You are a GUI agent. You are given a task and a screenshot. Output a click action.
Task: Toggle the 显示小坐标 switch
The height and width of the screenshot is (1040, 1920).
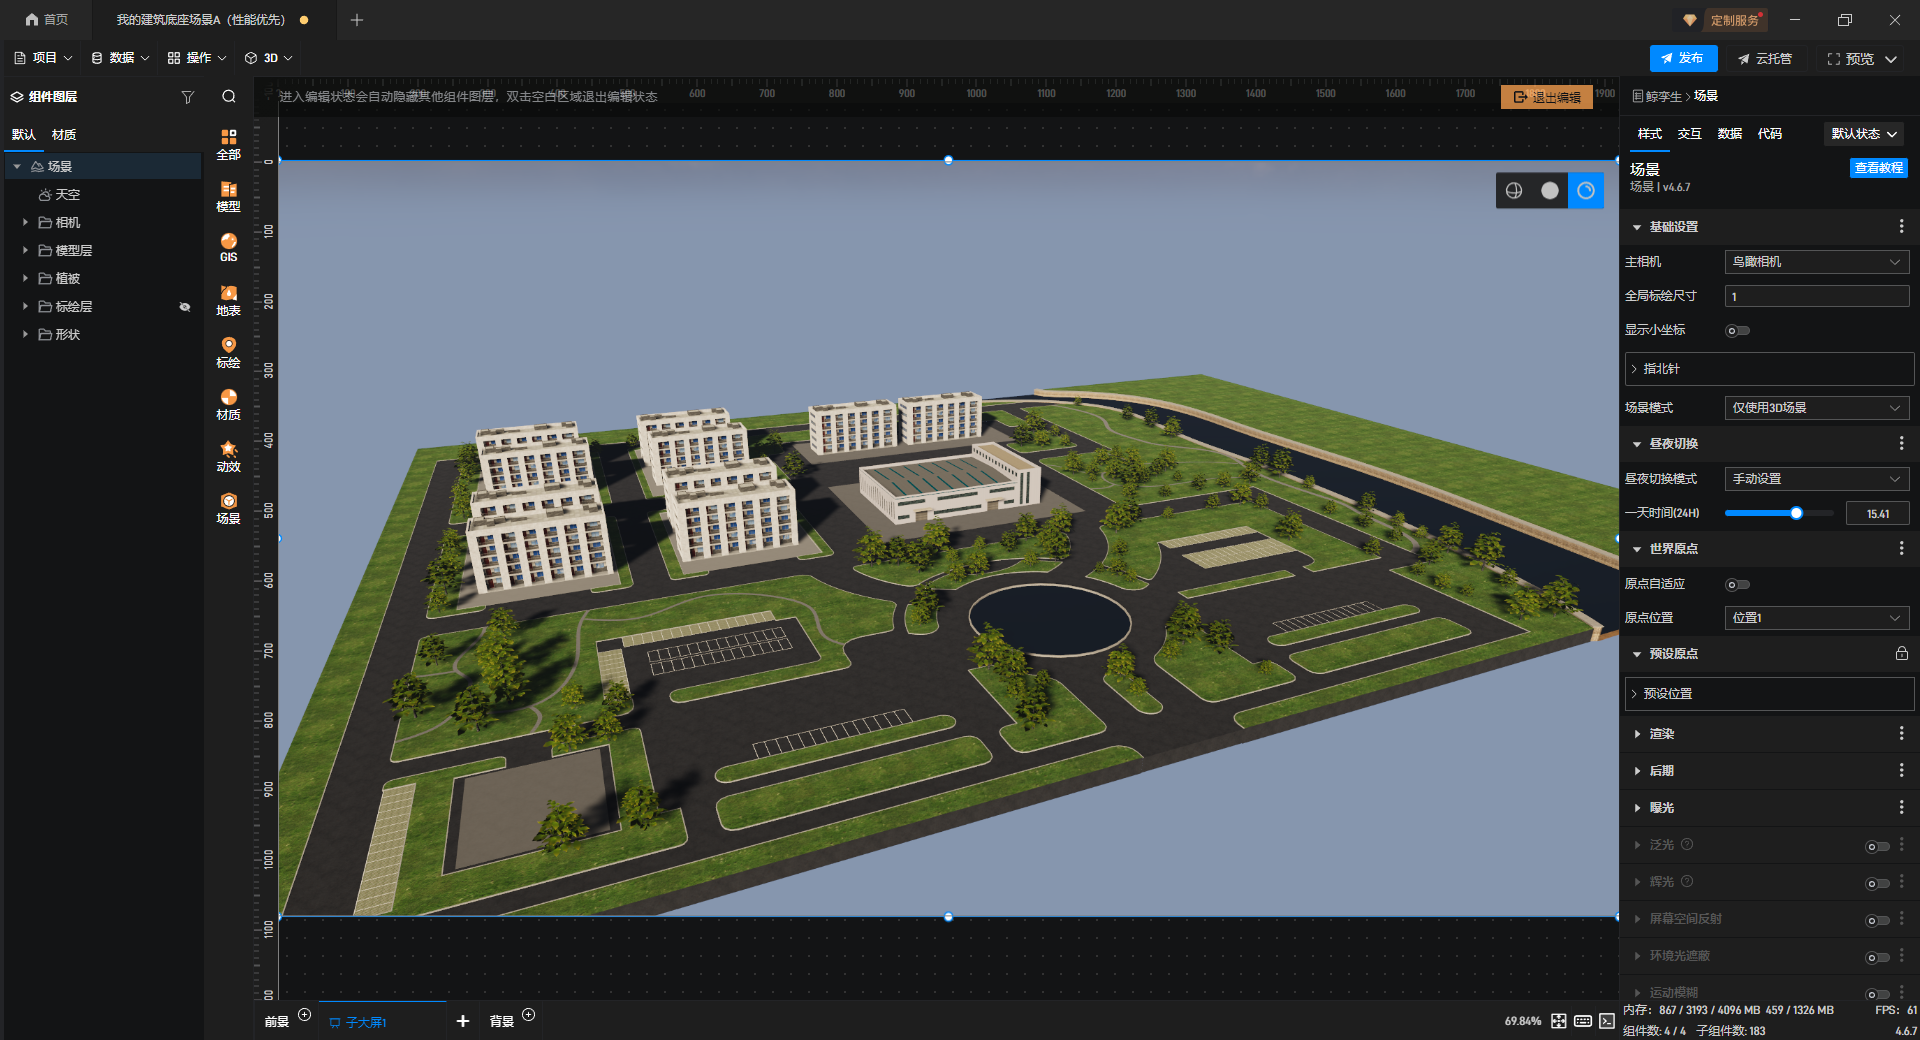[1737, 331]
